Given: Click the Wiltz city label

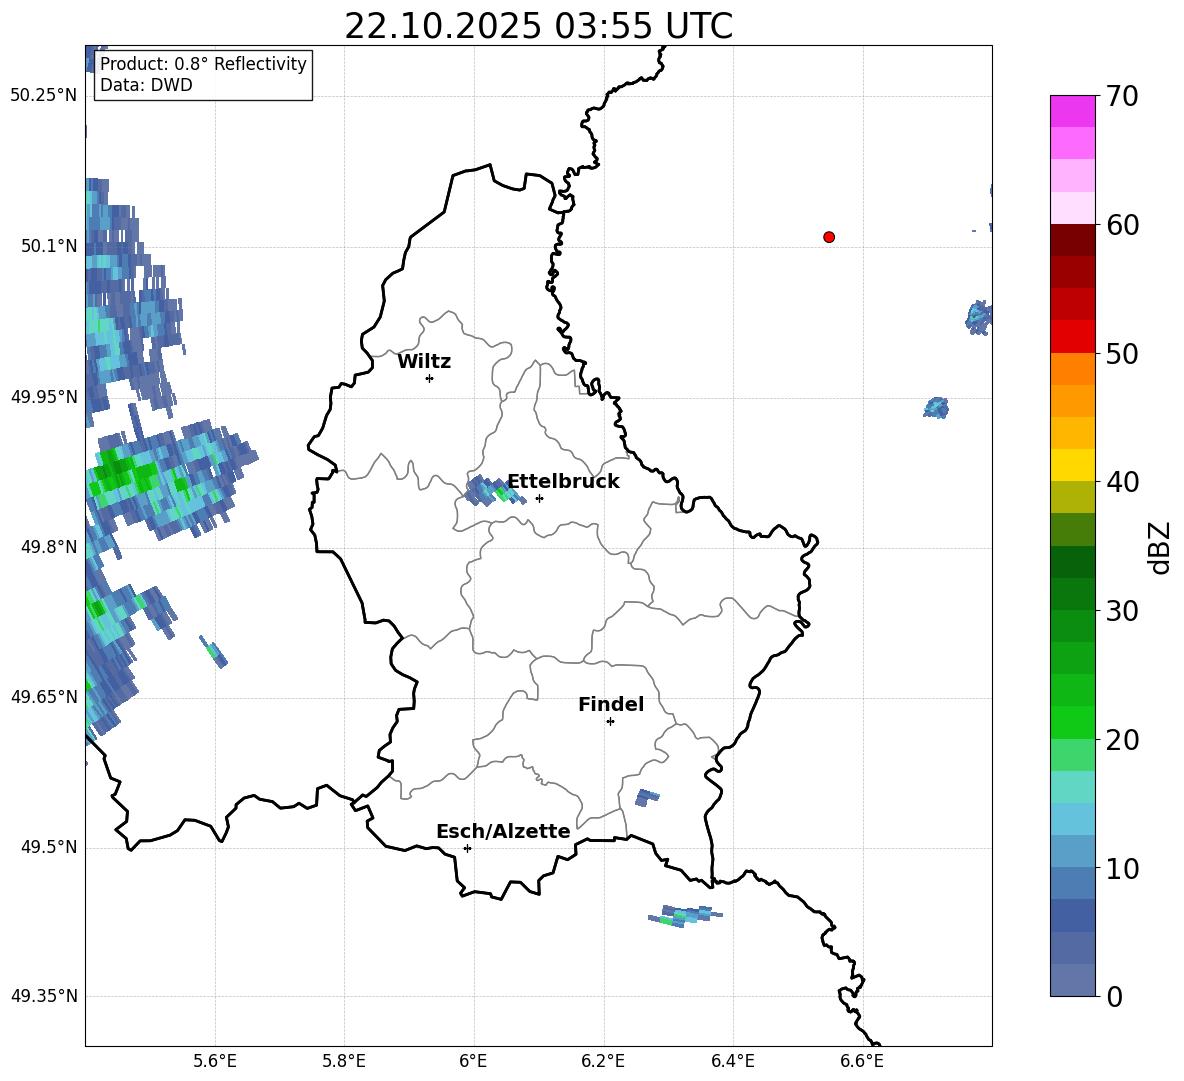Looking at the screenshot, I should (x=424, y=362).
